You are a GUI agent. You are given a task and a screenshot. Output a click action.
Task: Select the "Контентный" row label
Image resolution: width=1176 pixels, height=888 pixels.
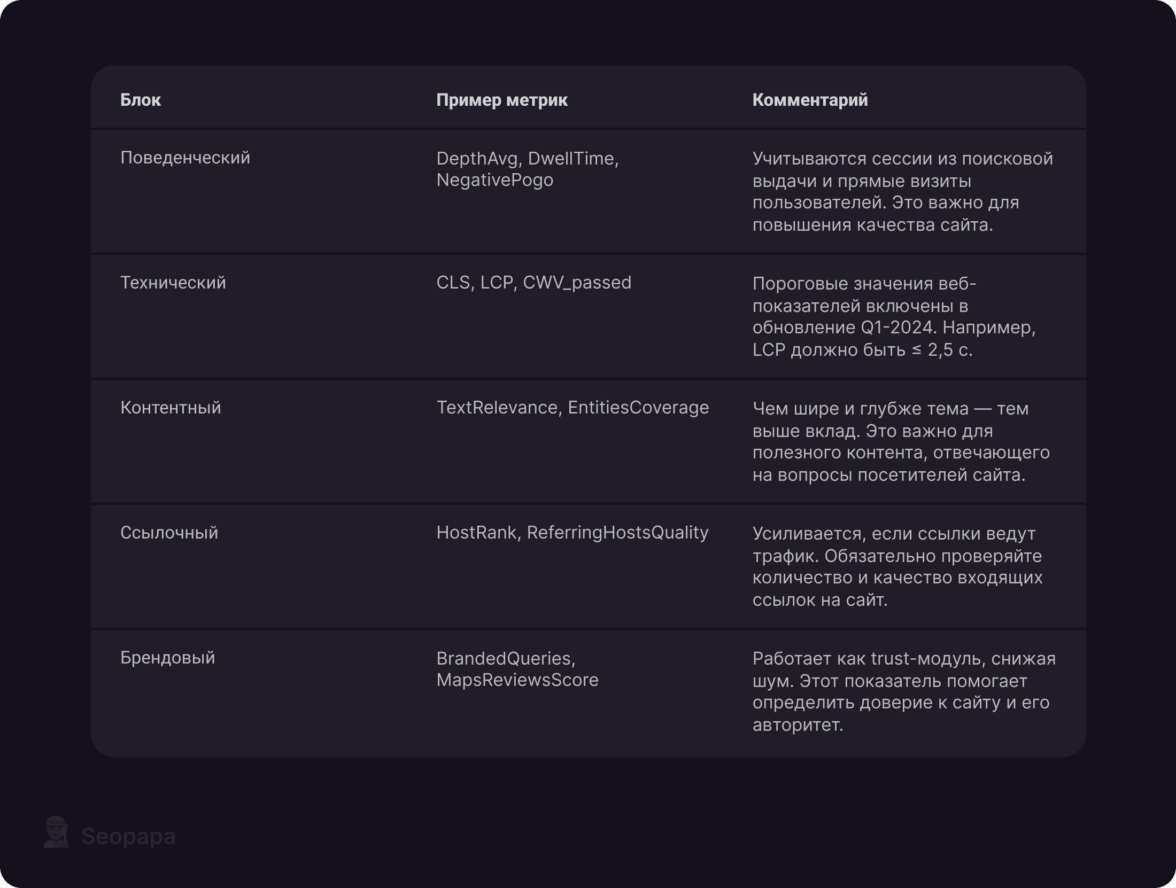(x=171, y=408)
